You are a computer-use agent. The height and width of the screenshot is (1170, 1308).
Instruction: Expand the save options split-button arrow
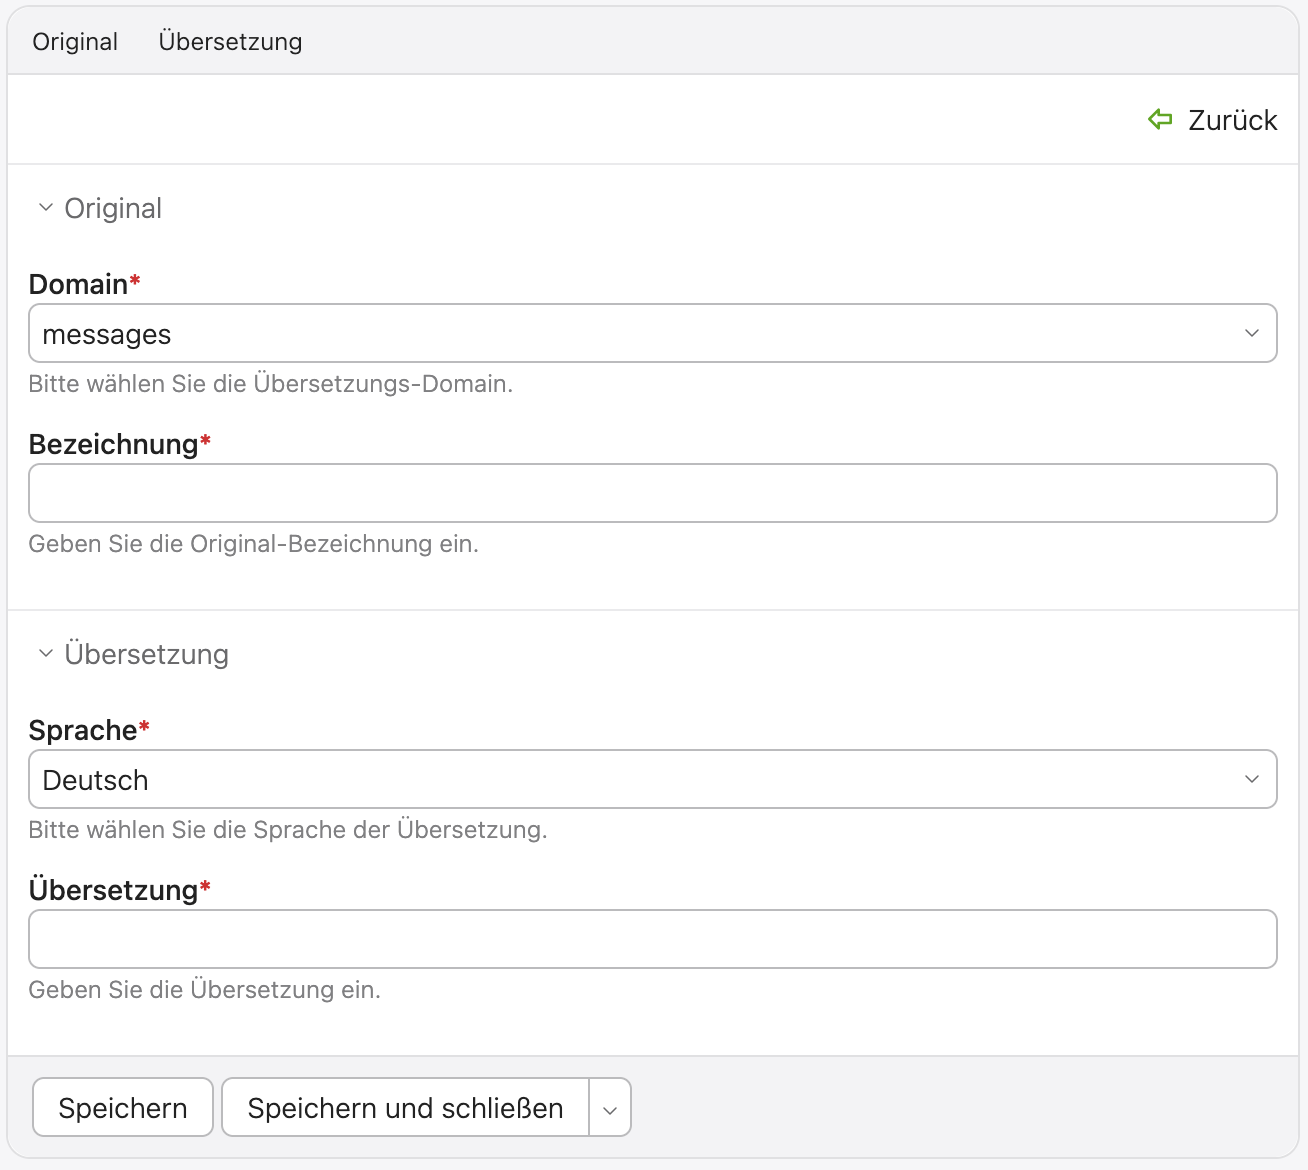click(x=610, y=1108)
